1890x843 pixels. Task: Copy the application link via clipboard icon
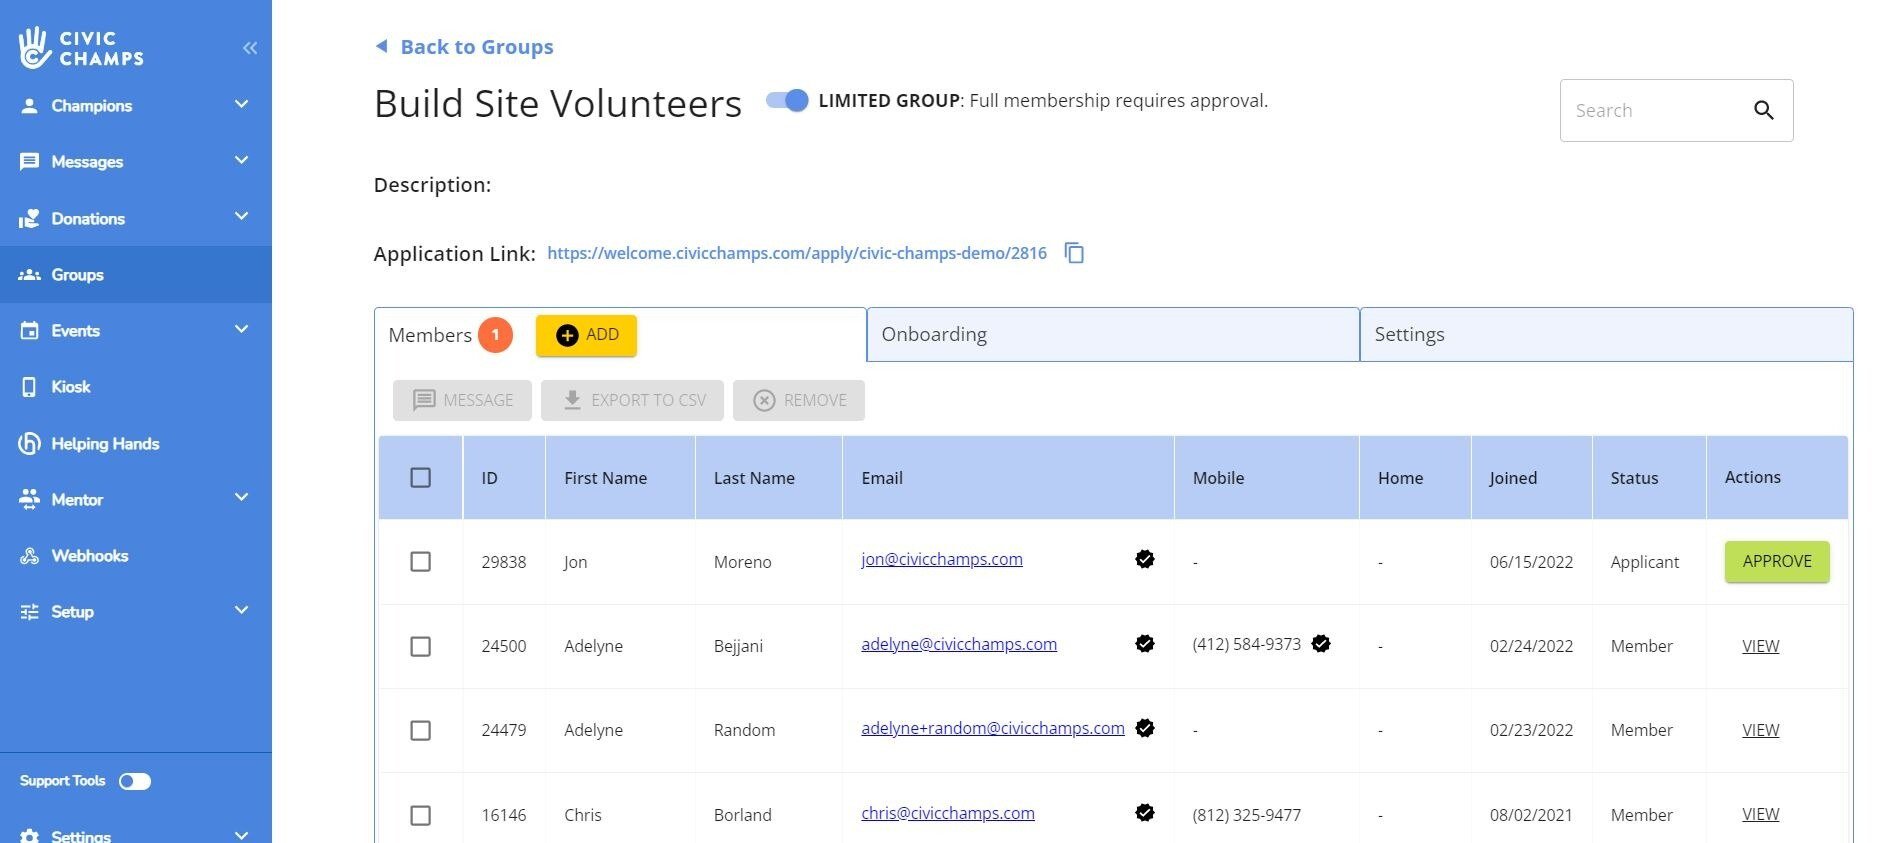[x=1074, y=253]
